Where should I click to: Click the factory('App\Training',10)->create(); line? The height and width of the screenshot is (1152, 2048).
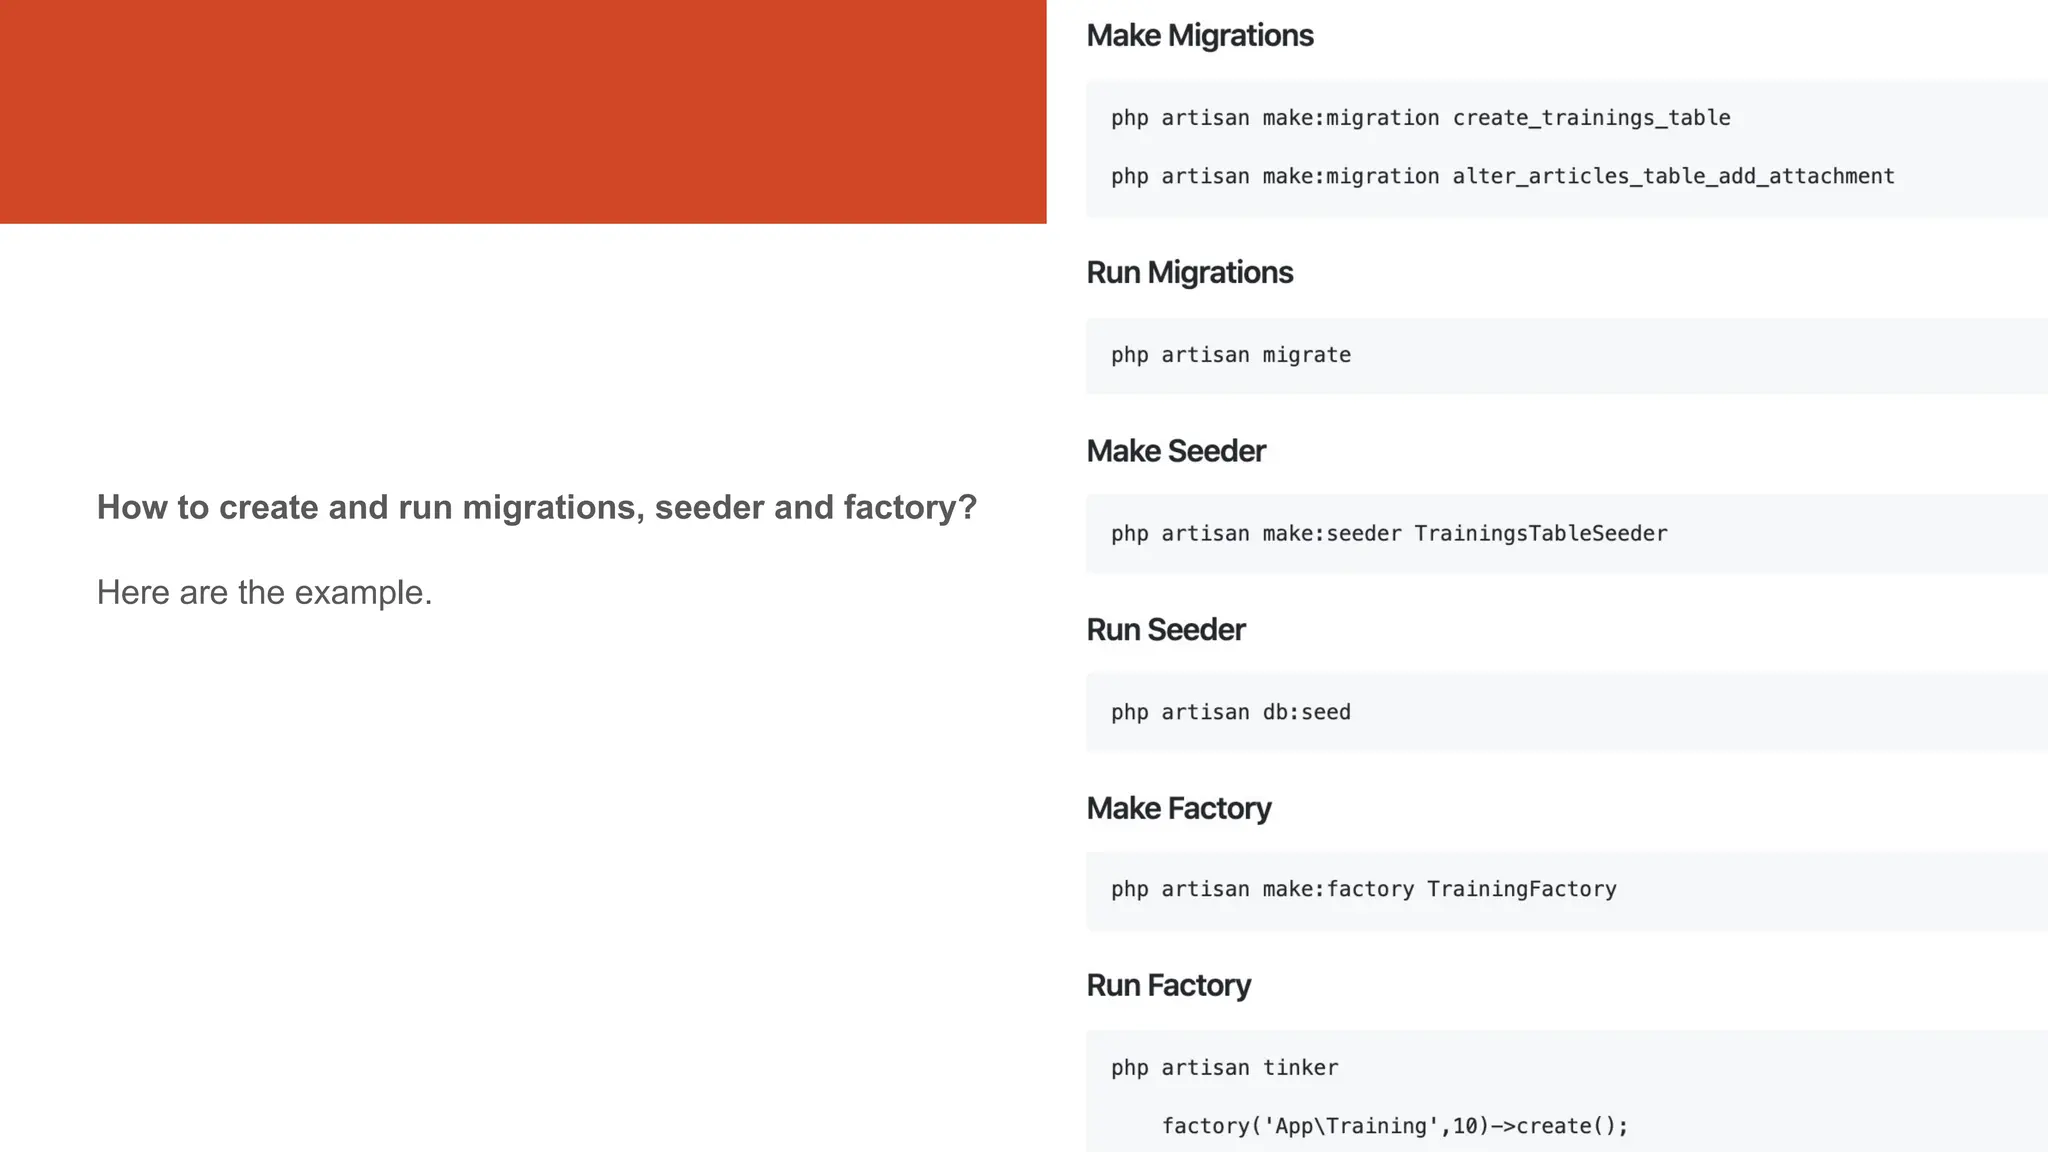point(1394,1126)
